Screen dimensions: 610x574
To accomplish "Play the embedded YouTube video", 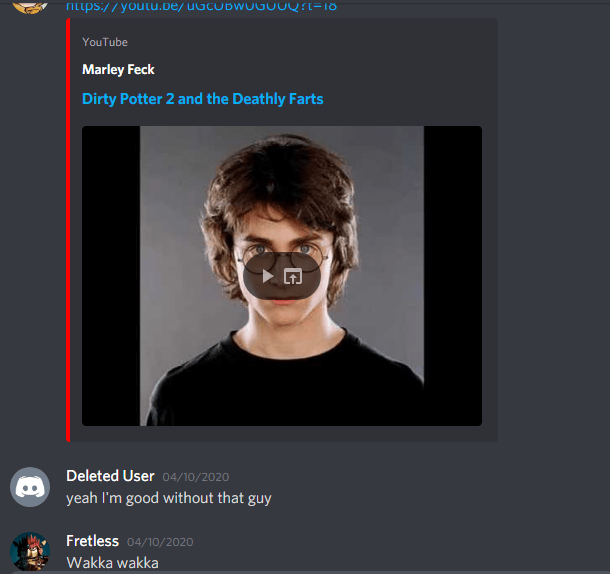I will (268, 276).
